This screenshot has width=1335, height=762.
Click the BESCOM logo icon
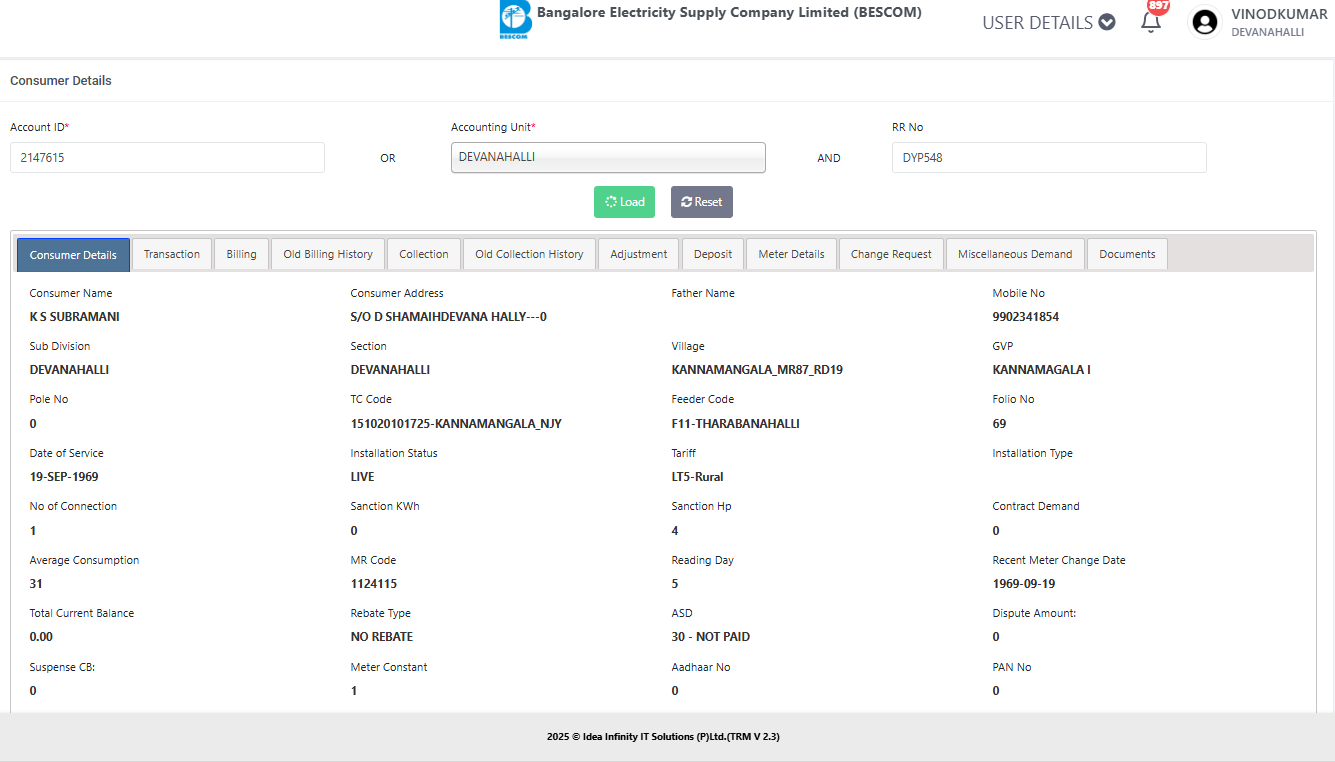[x=515, y=21]
